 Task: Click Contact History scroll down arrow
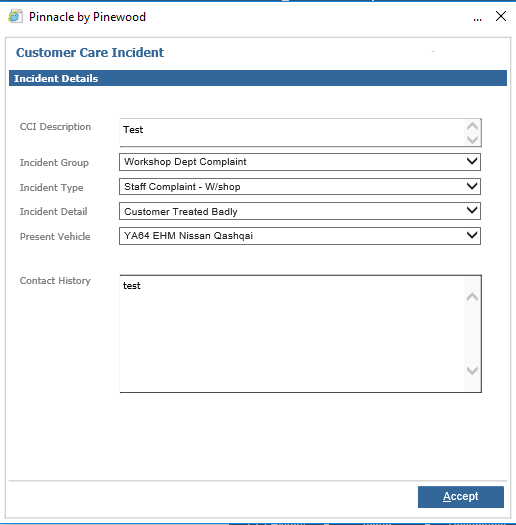point(472,370)
